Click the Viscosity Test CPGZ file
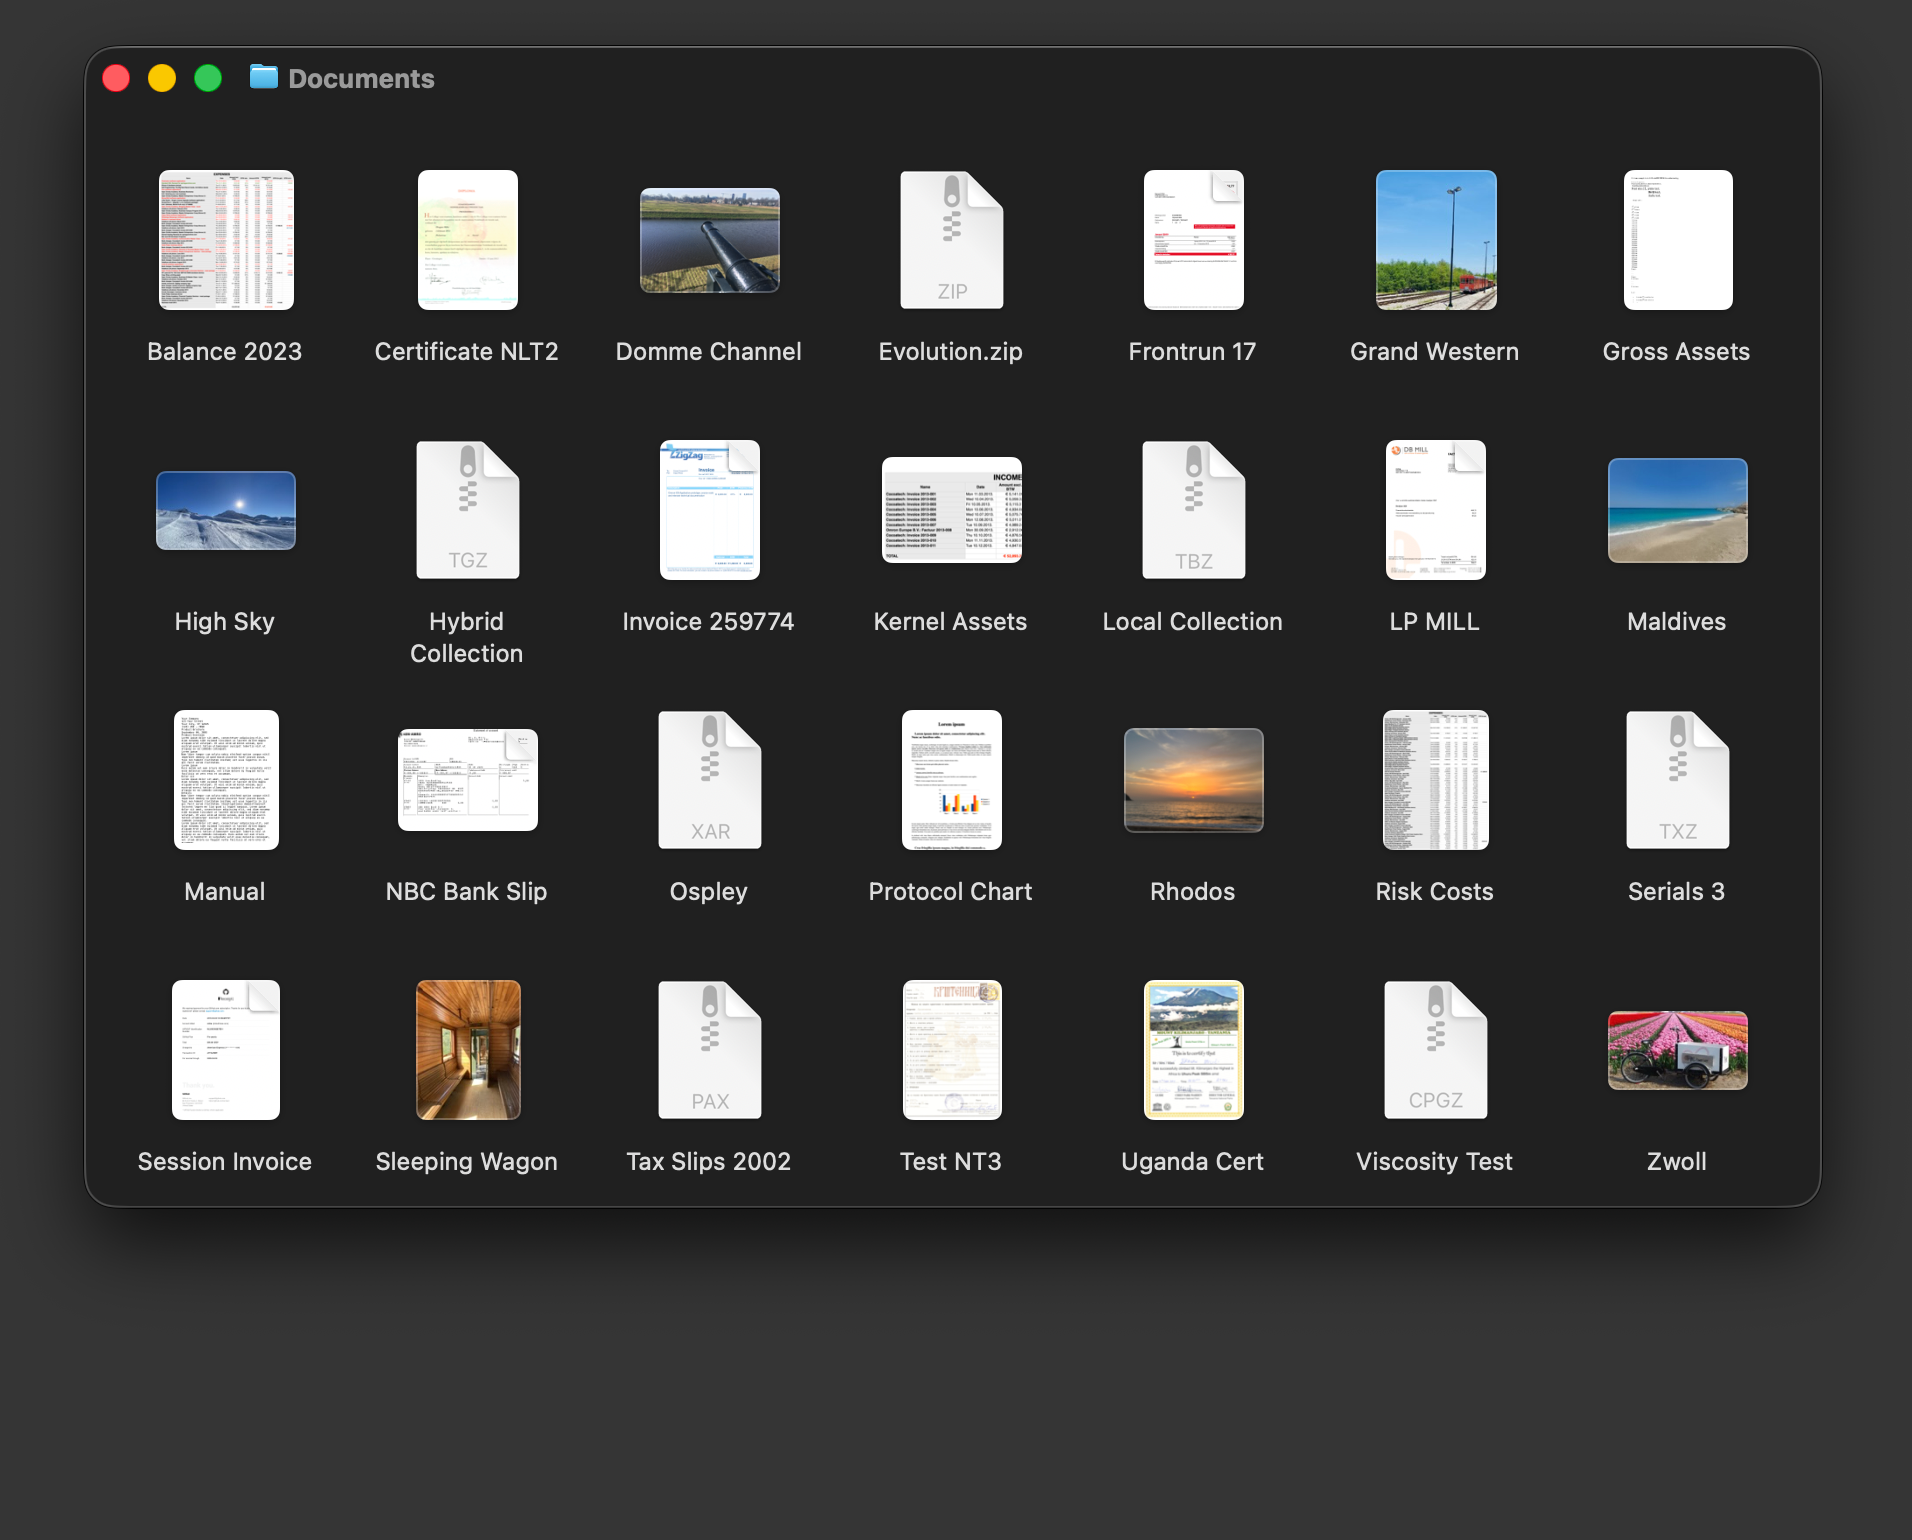The width and height of the screenshot is (1912, 1540). pyautogui.click(x=1435, y=1050)
